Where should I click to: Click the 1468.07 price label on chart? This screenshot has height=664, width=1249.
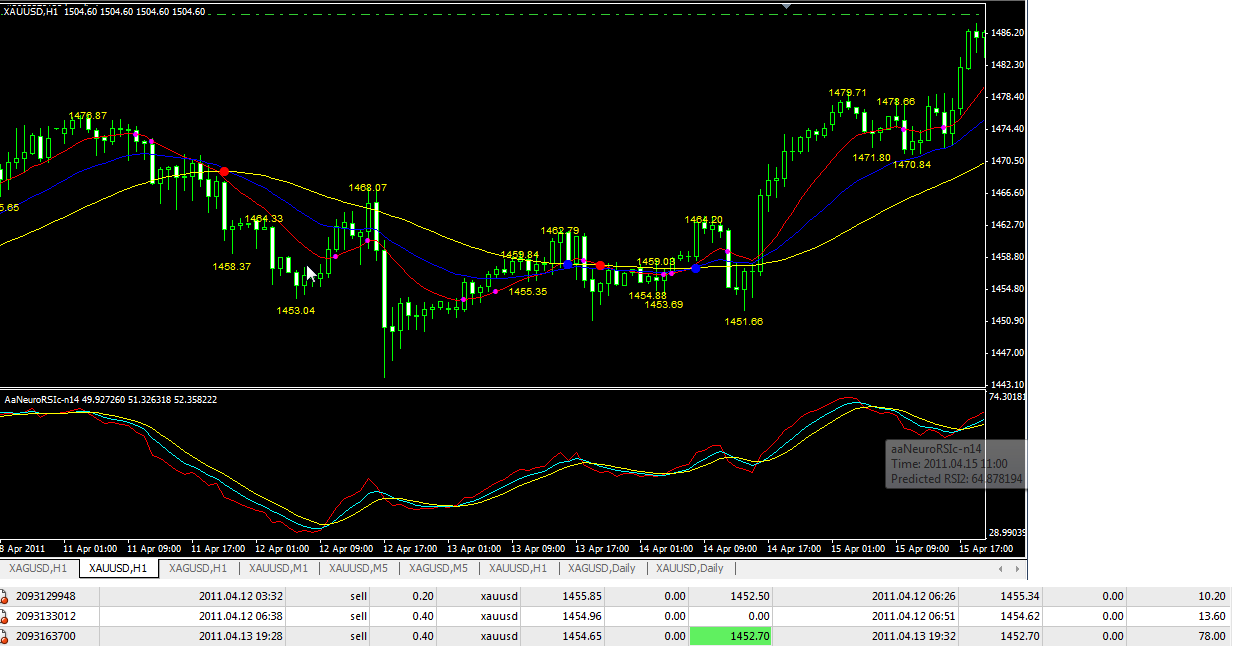pos(368,187)
